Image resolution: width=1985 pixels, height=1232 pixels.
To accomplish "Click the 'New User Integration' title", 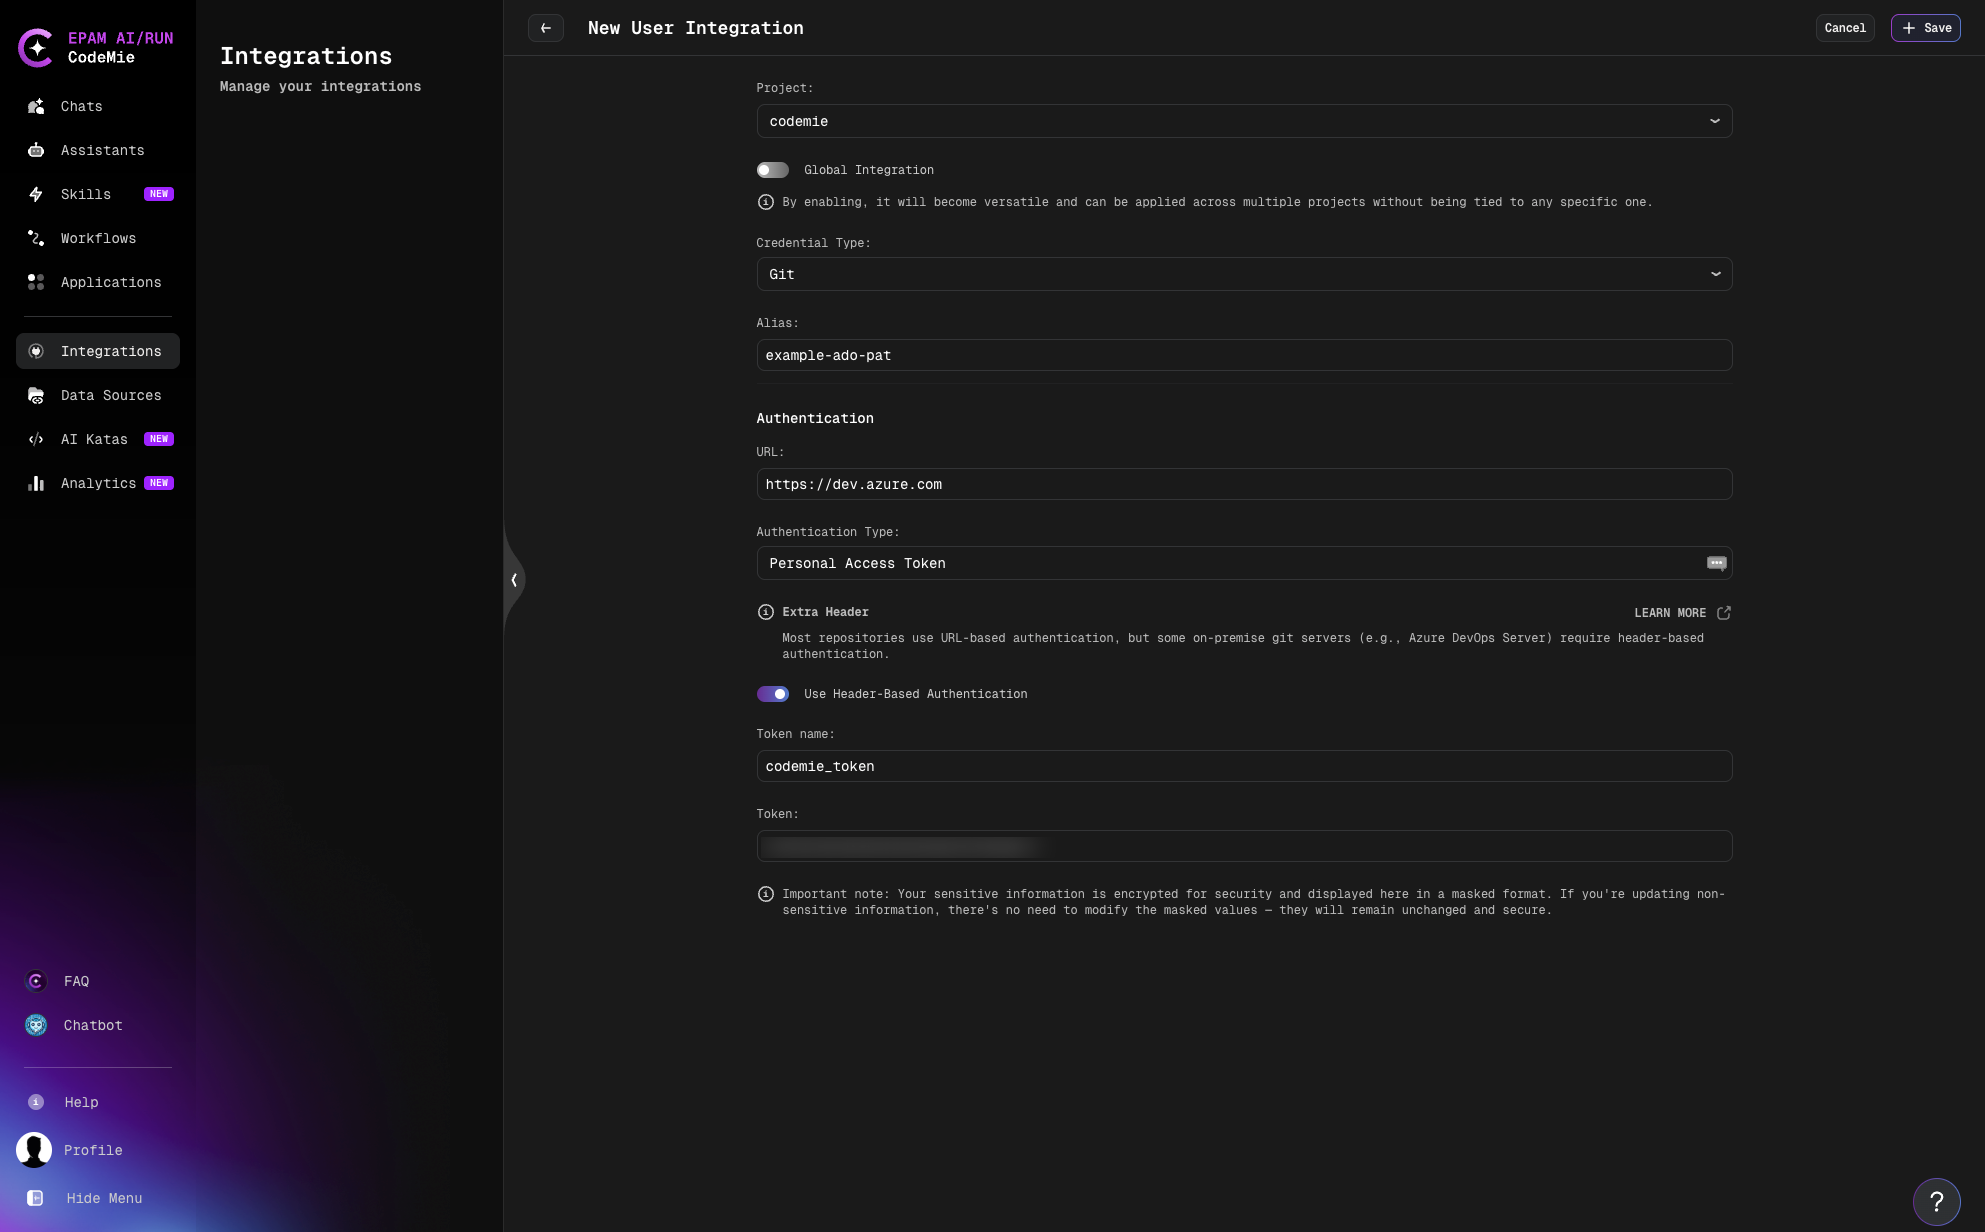I will (x=696, y=28).
